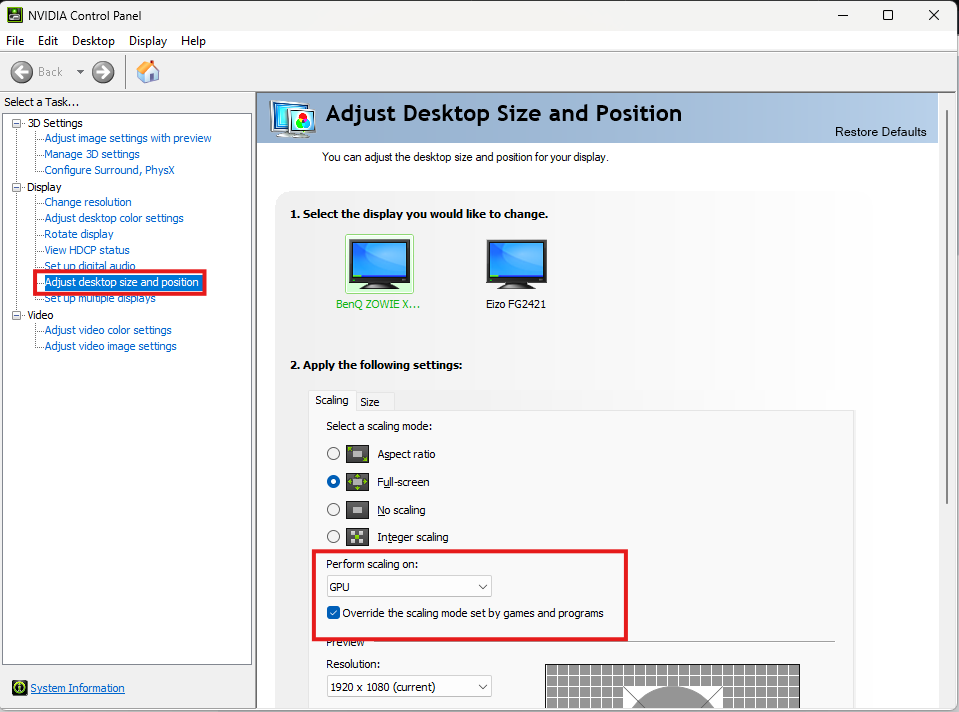The height and width of the screenshot is (712, 959).
Task: Select the Eizo FG2421 display monitor icon
Action: click(516, 264)
